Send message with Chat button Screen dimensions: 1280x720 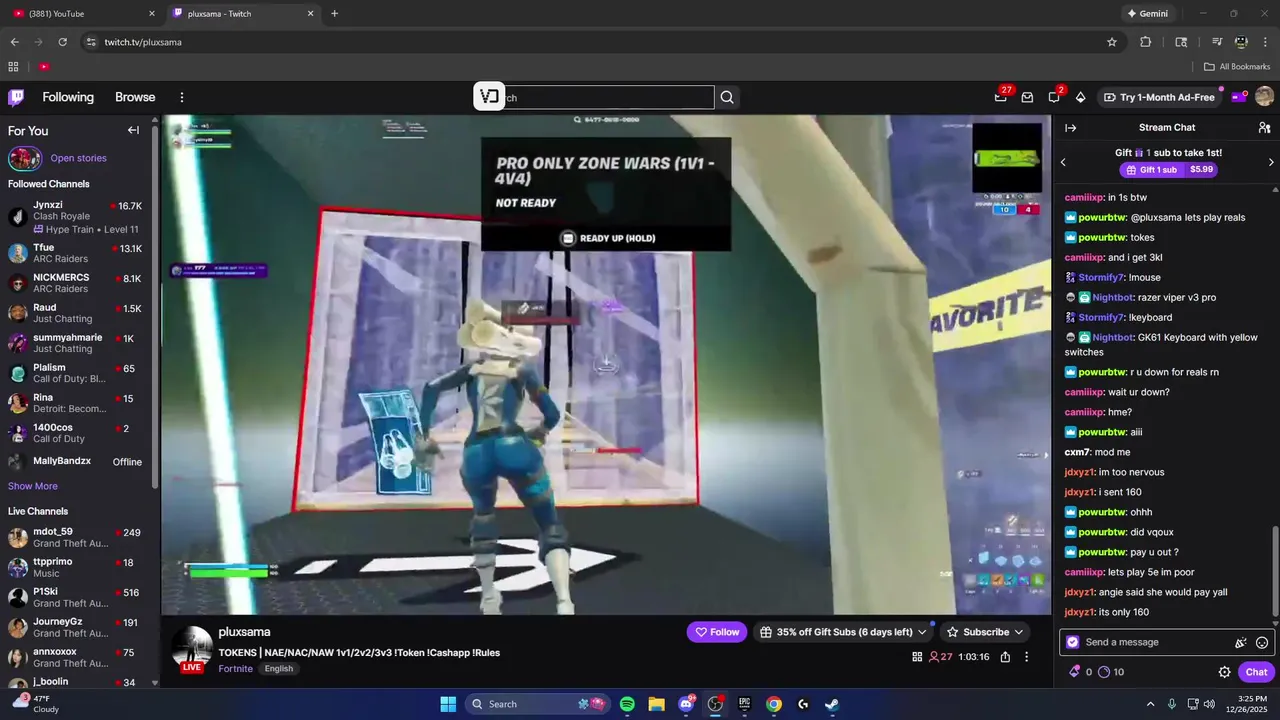1256,672
